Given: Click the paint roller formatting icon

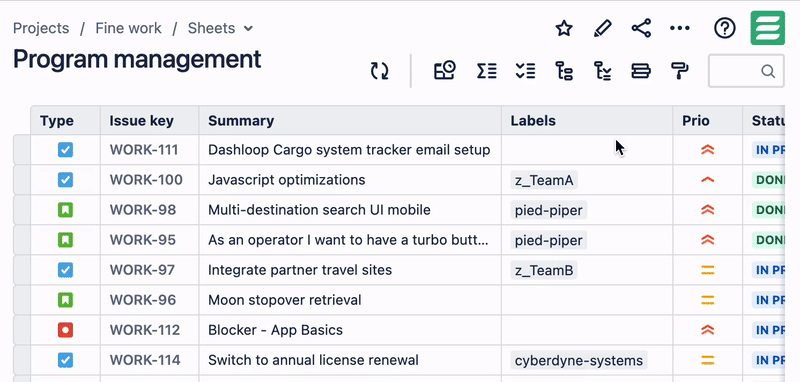Looking at the screenshot, I should coord(680,71).
